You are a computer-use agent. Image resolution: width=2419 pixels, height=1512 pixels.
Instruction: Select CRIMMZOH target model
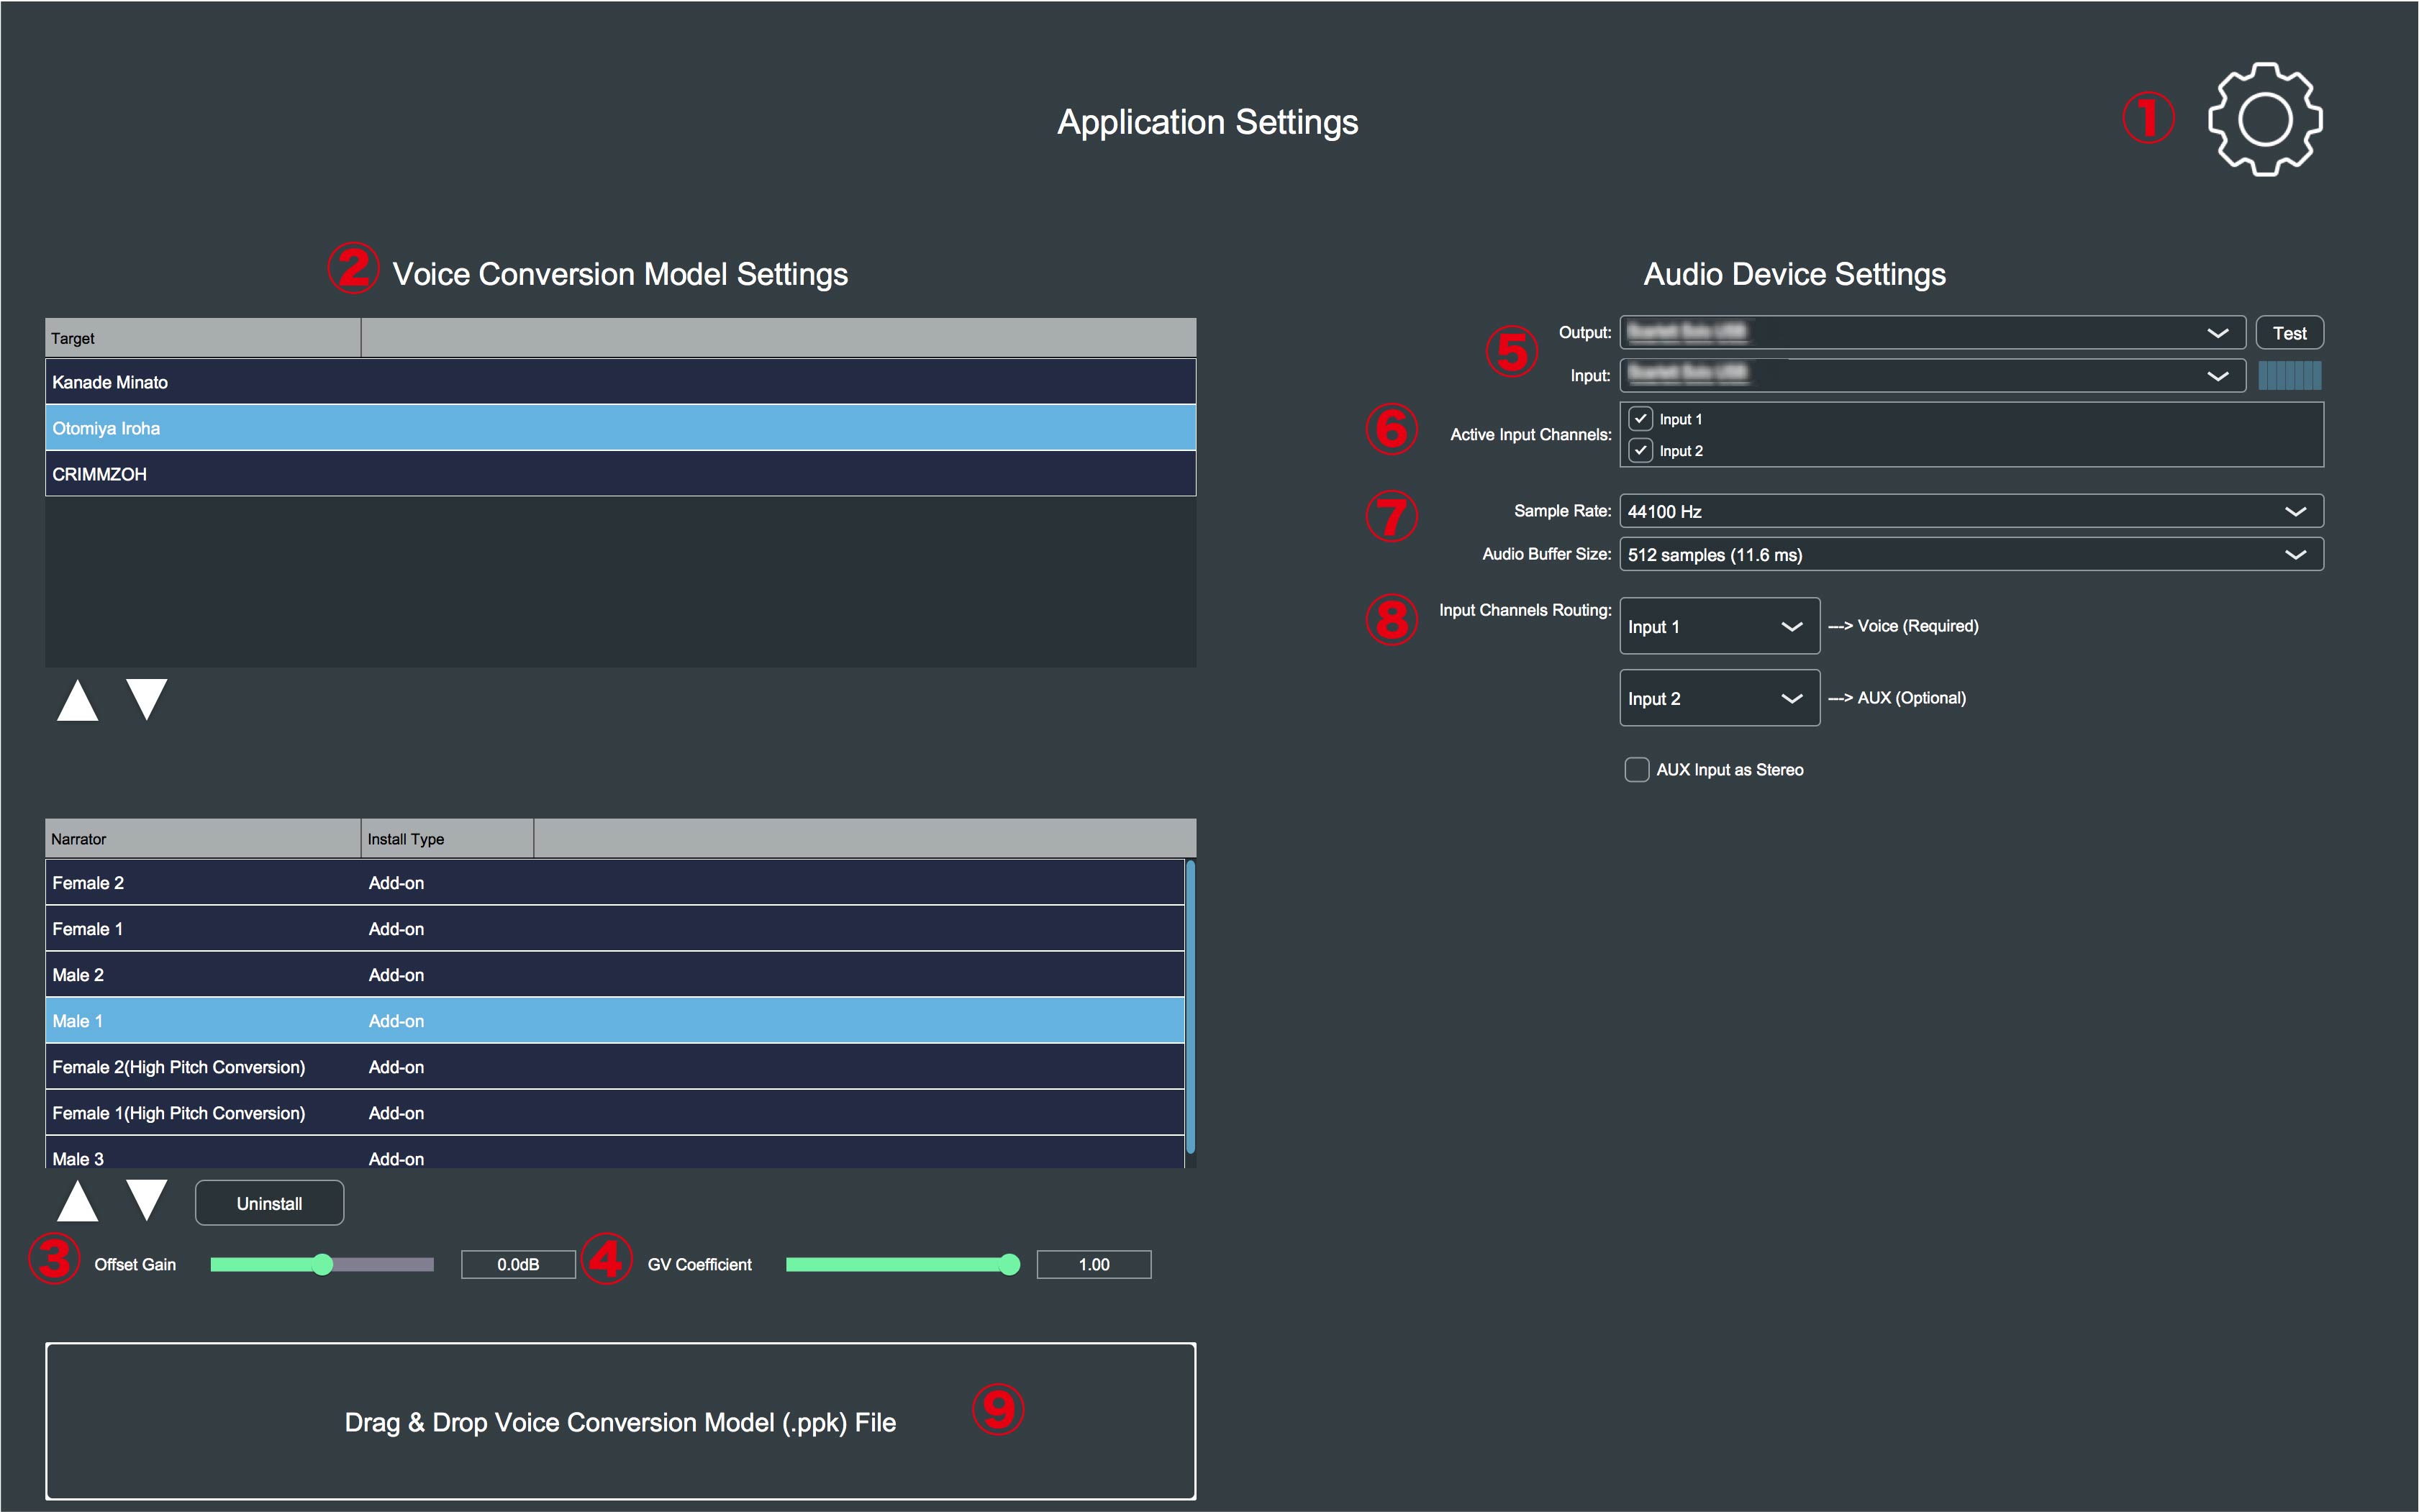pos(620,474)
